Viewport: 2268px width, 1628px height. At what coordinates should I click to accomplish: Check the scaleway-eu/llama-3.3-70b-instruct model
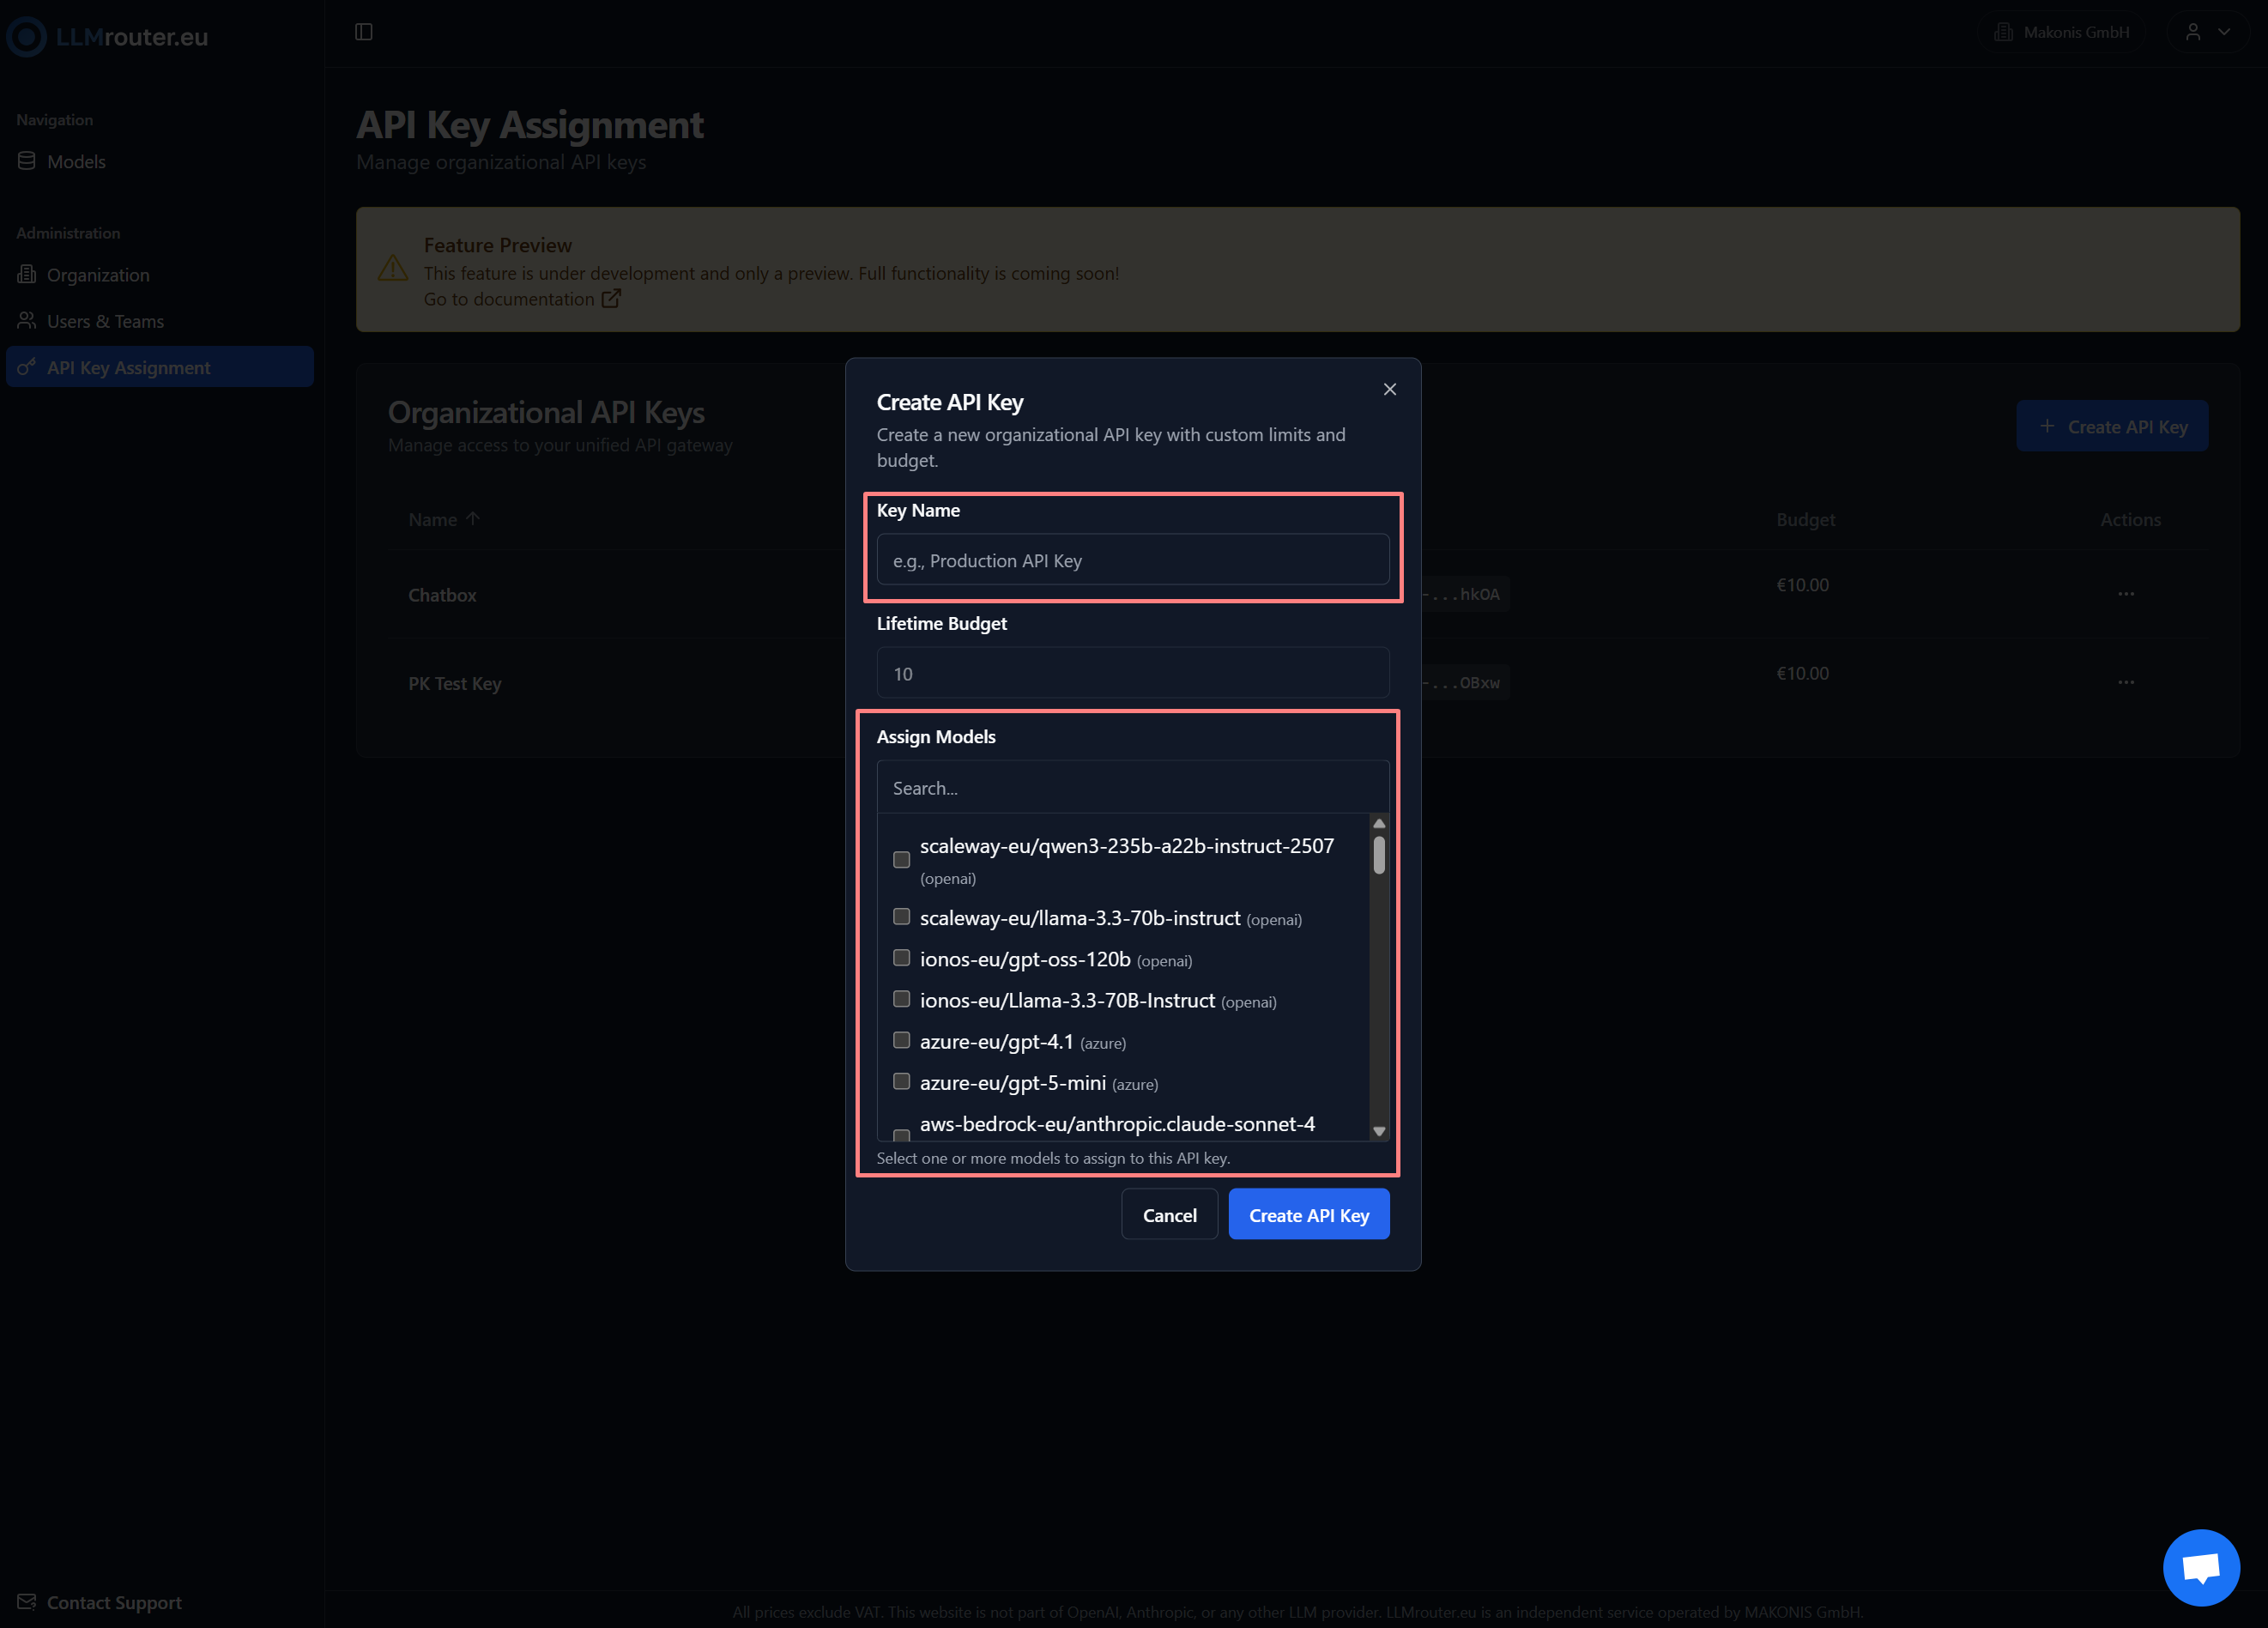click(901, 916)
